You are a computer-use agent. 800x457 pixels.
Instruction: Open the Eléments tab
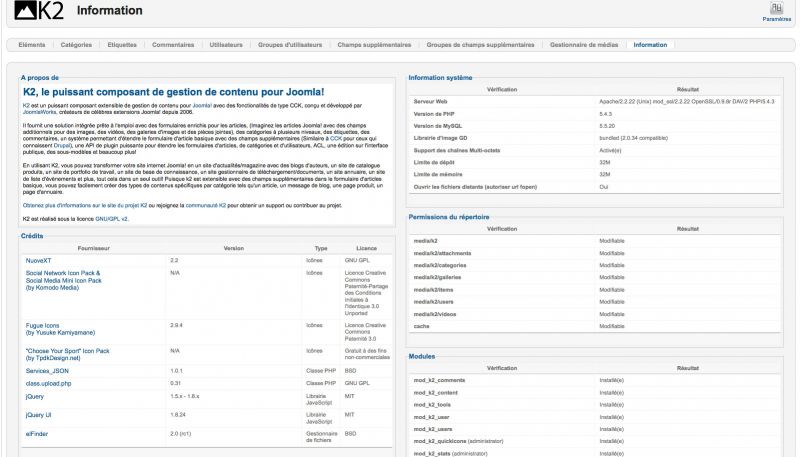(32, 45)
